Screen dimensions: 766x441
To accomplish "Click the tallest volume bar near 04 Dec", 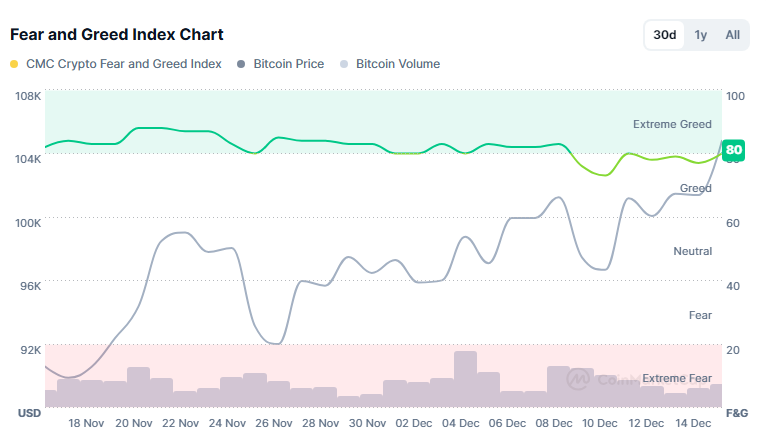I will point(465,378).
